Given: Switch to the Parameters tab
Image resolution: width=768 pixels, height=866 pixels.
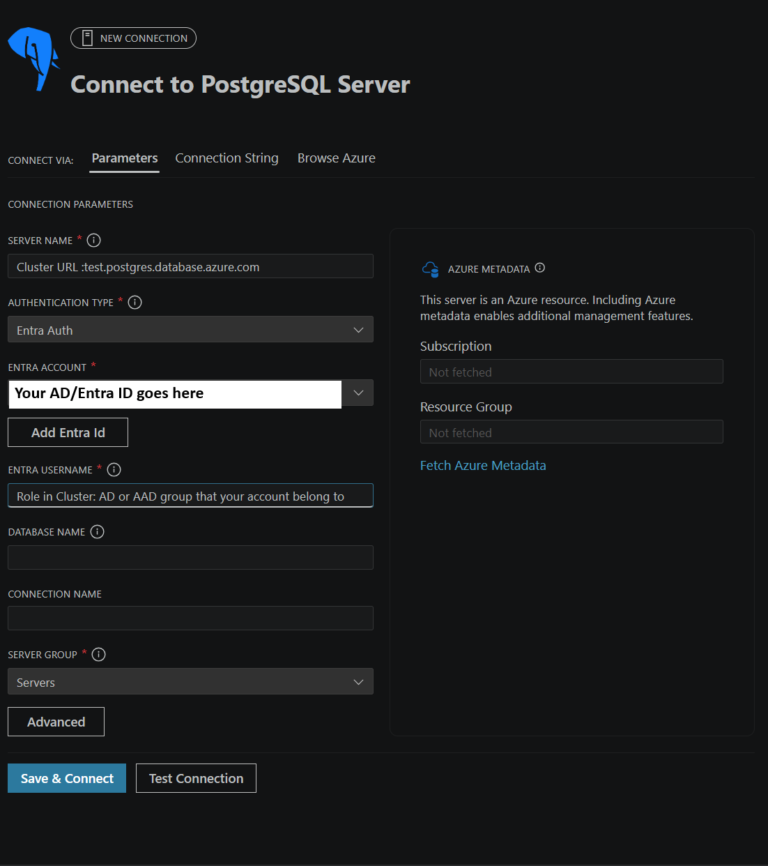Looking at the screenshot, I should tap(124, 158).
